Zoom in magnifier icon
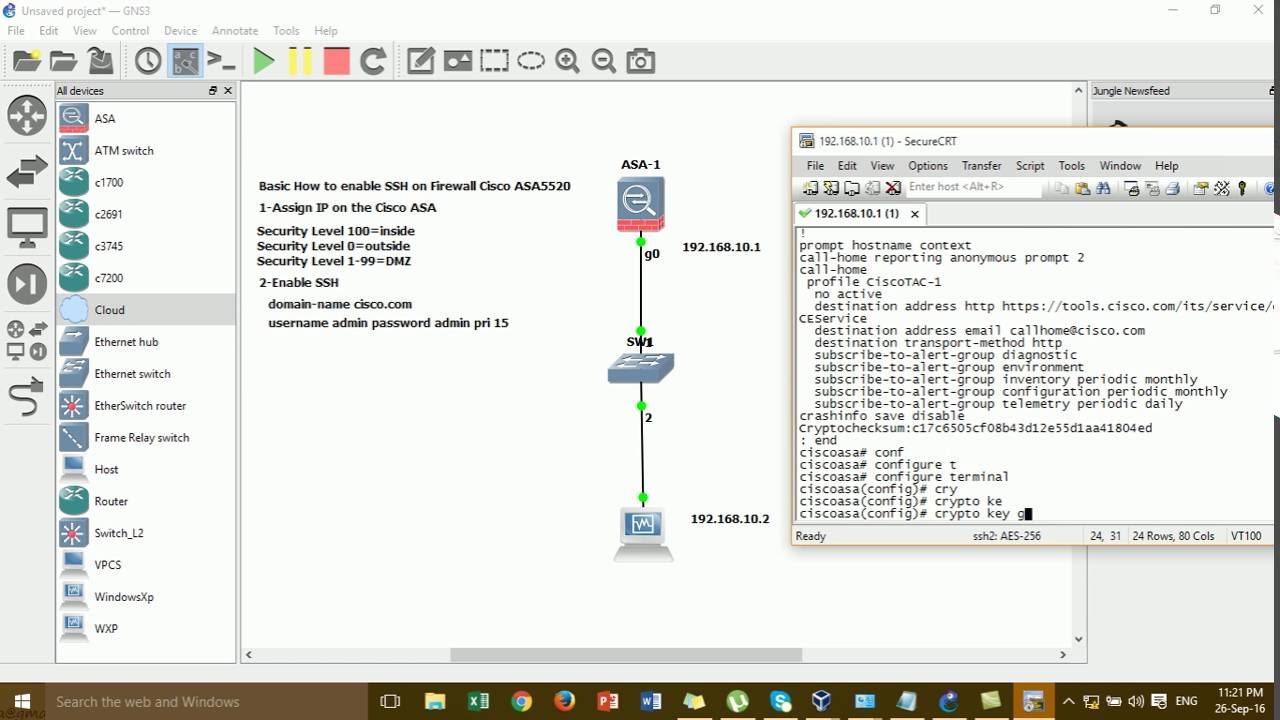This screenshot has height=720, width=1280. pyautogui.click(x=567, y=61)
